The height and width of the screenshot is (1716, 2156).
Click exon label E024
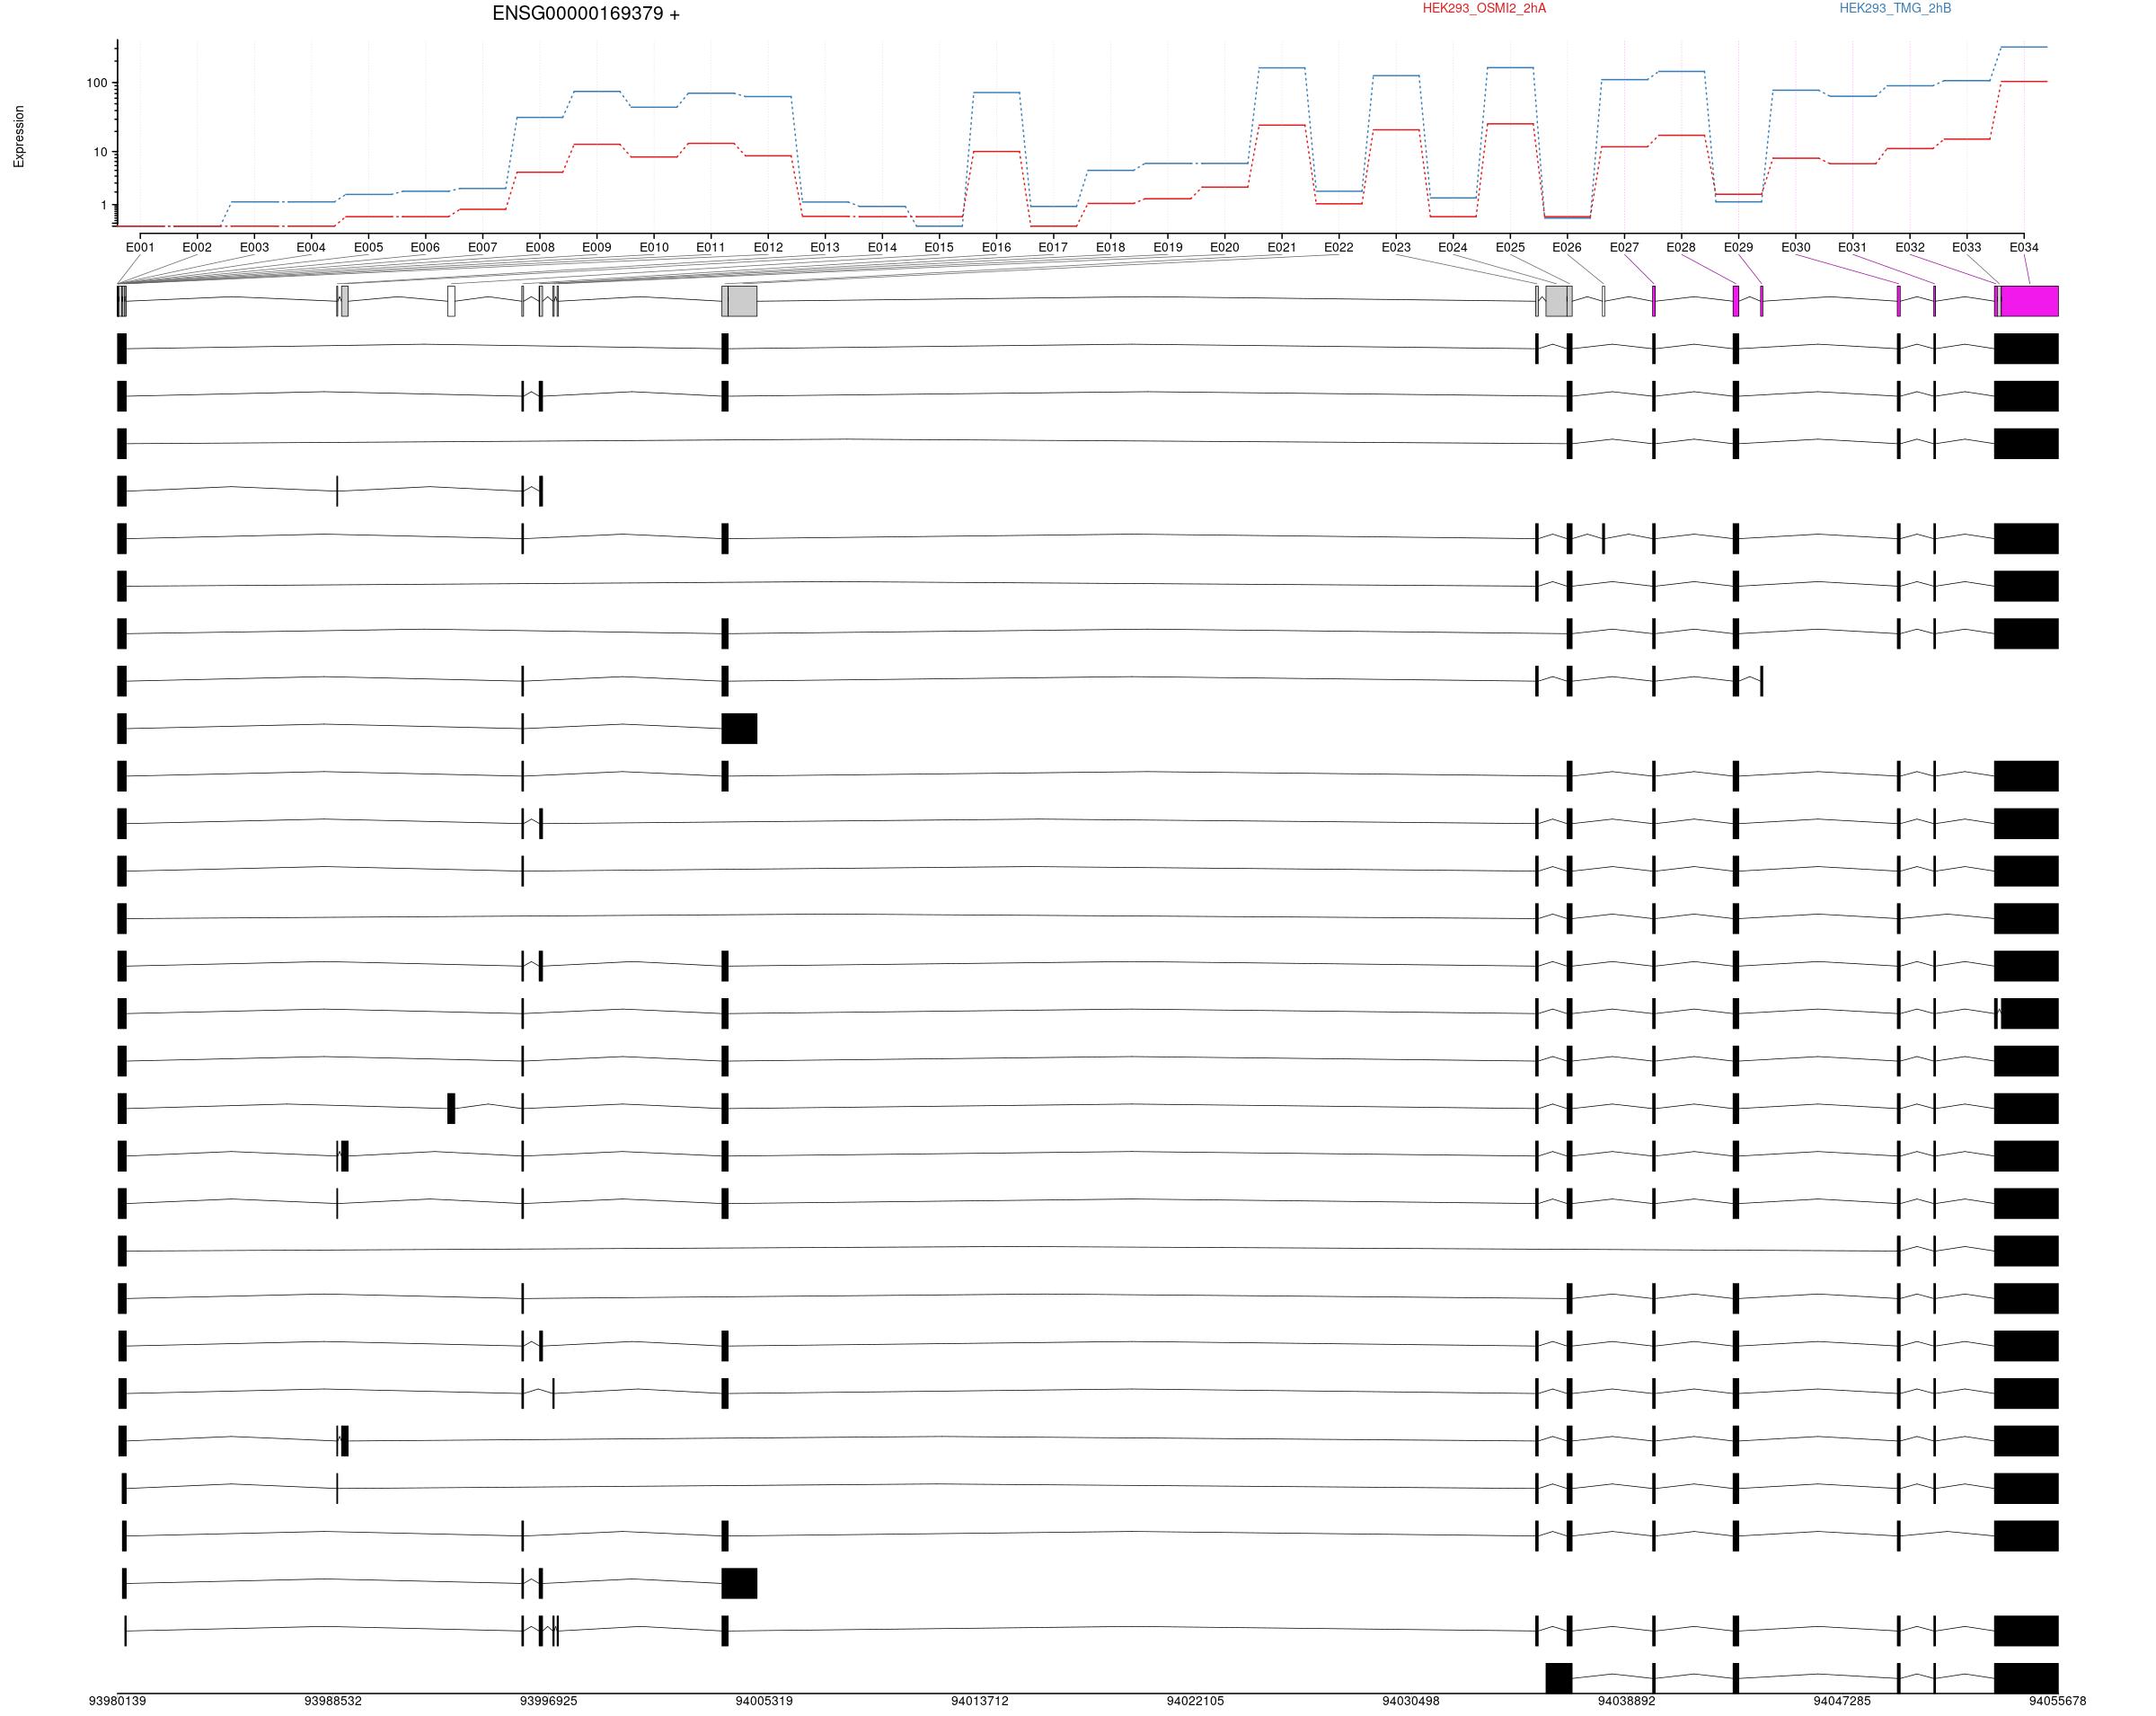pyautogui.click(x=1453, y=247)
